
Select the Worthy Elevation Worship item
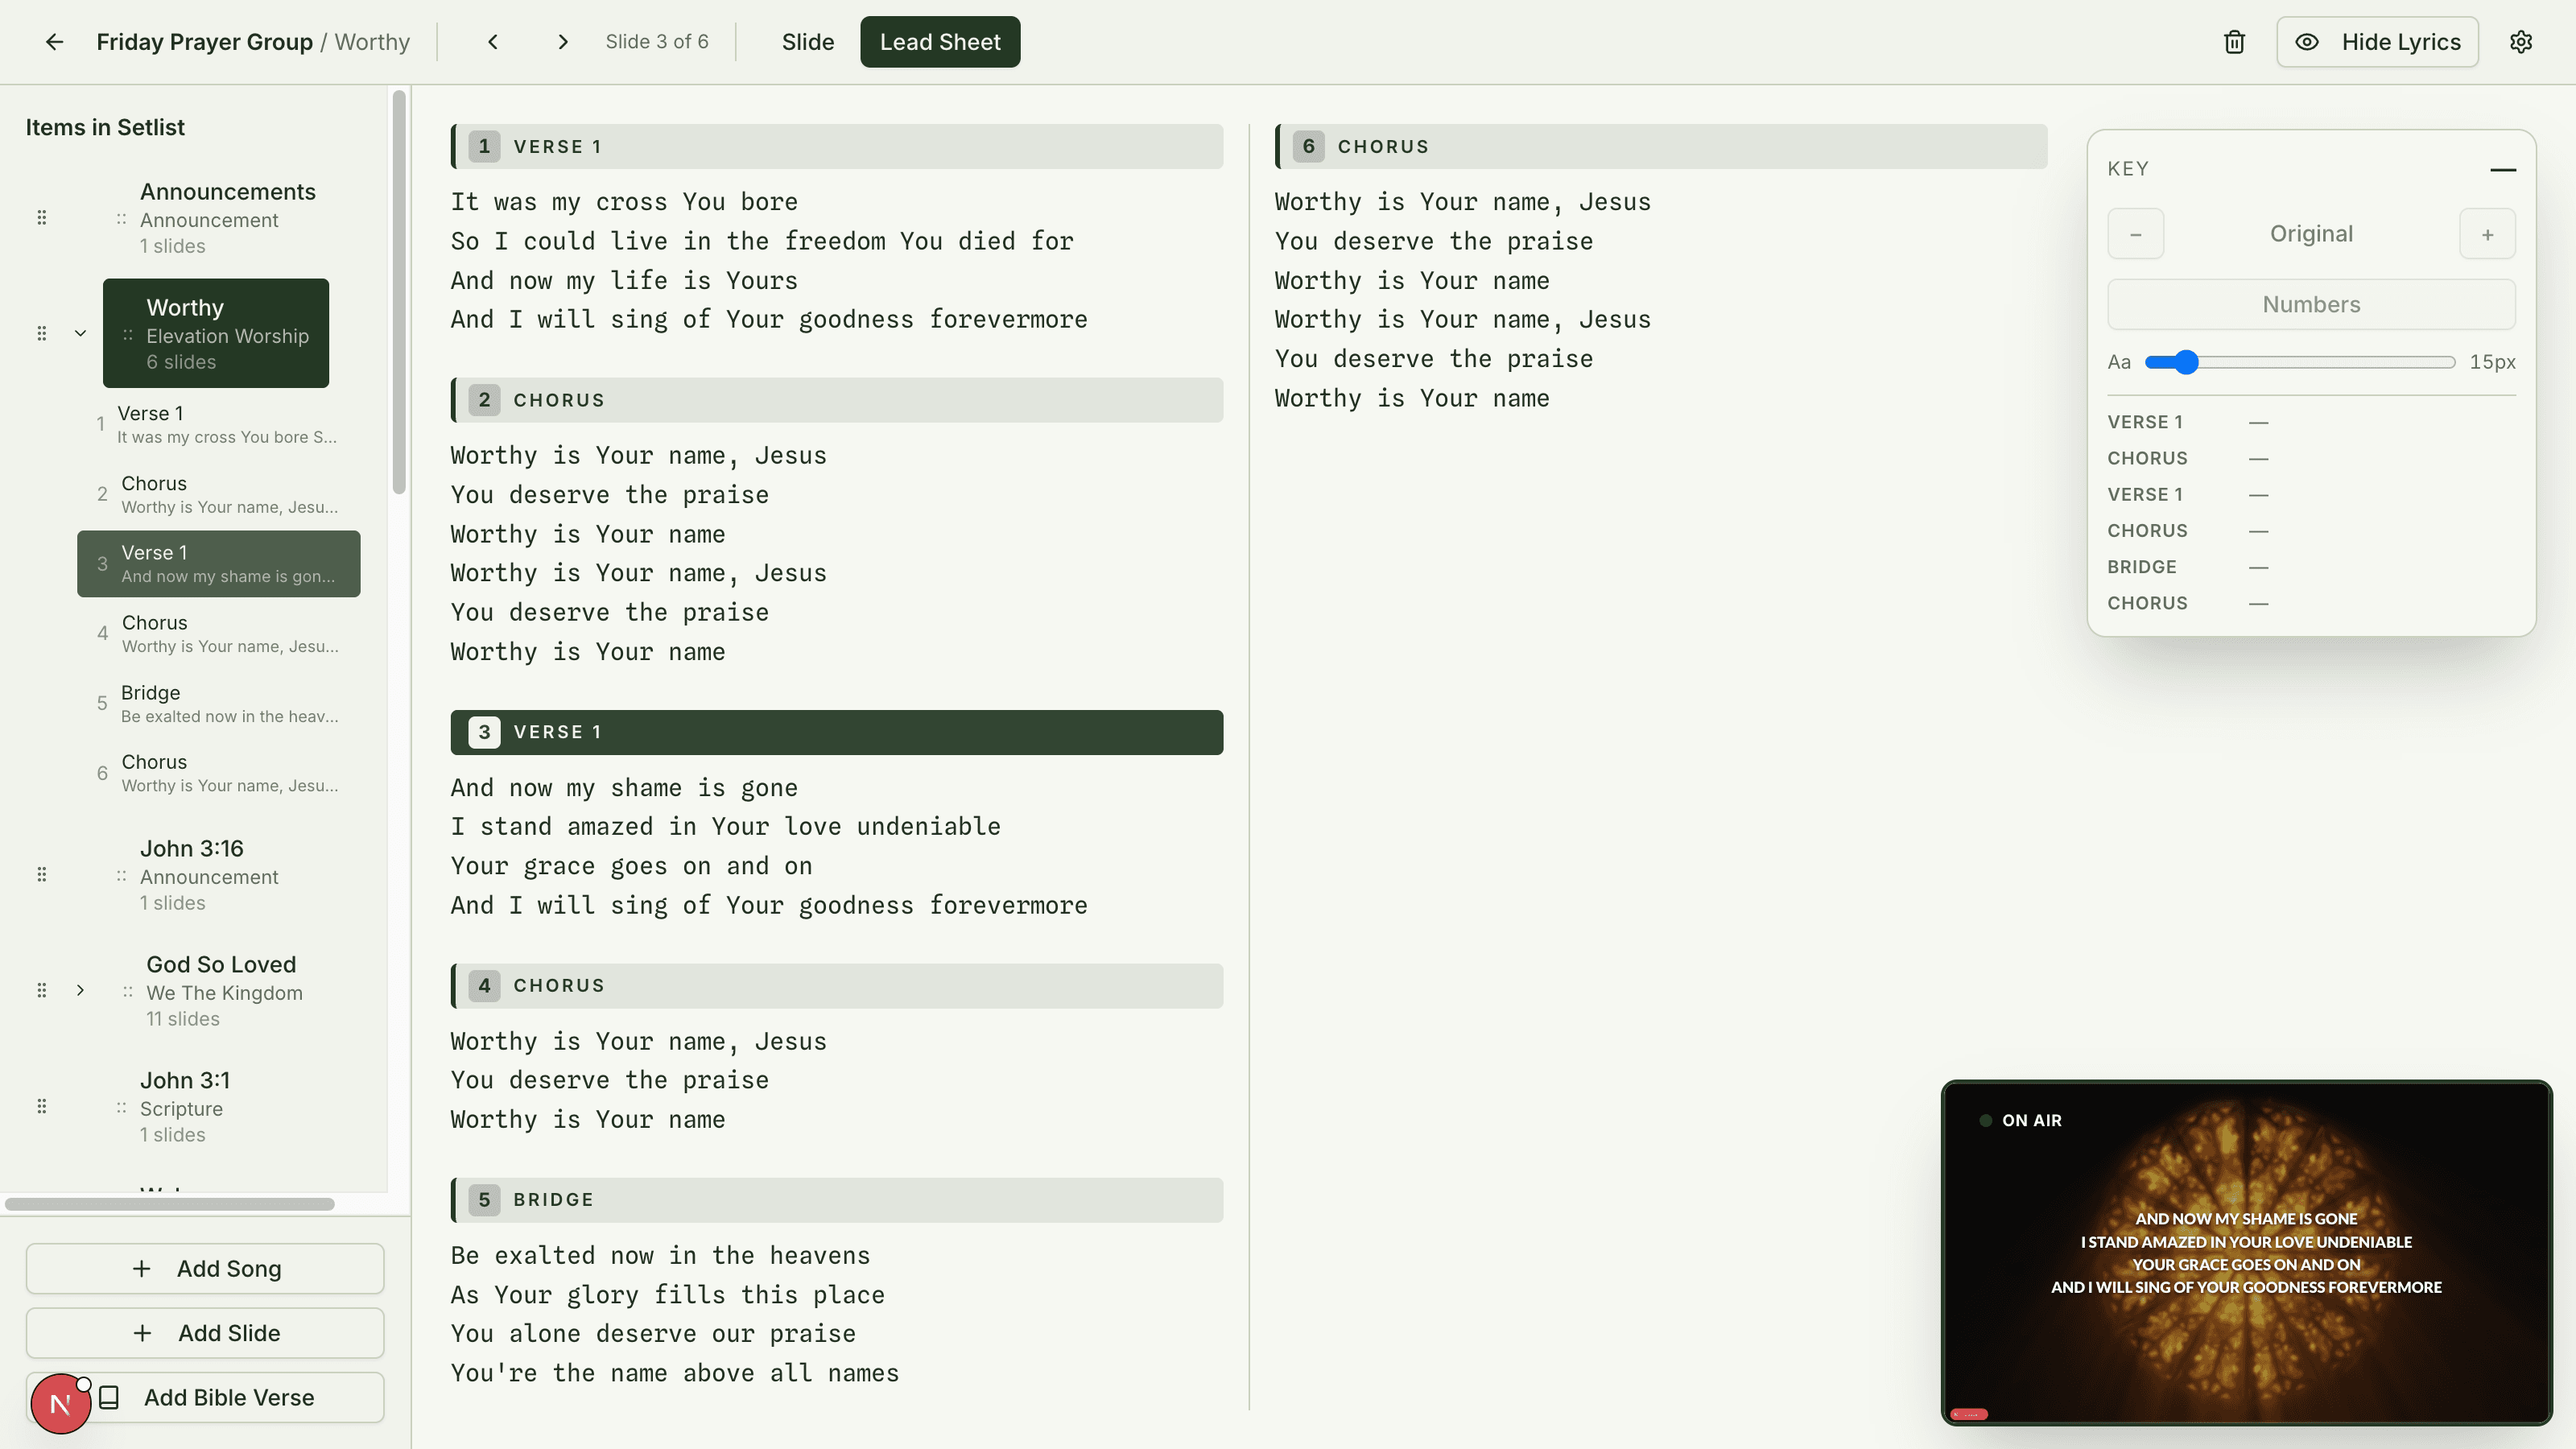pos(216,333)
